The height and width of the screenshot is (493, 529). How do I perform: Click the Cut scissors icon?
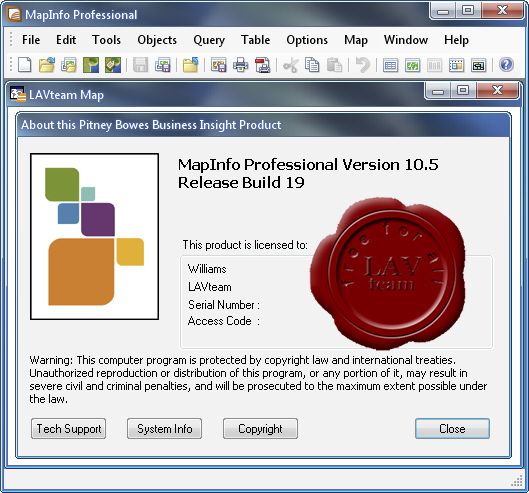(290, 64)
